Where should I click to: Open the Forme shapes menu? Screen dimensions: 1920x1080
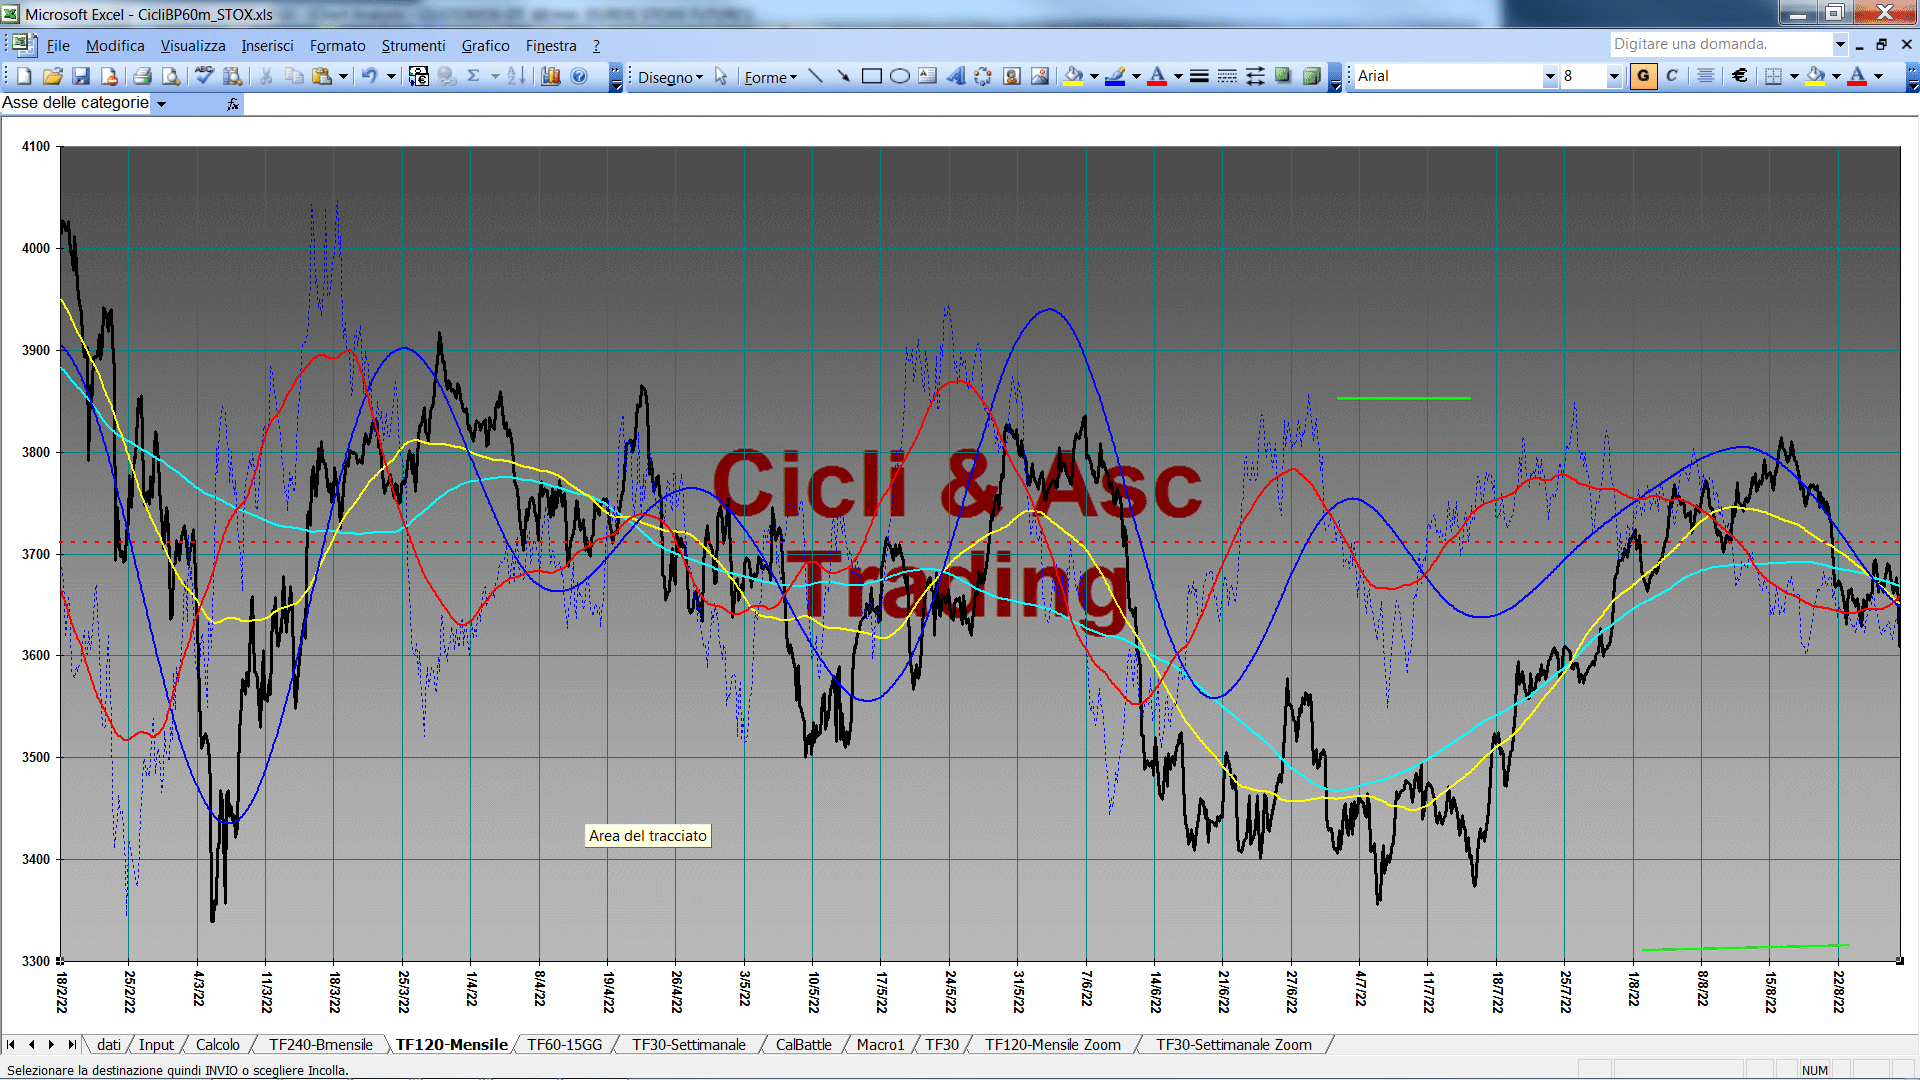click(770, 77)
